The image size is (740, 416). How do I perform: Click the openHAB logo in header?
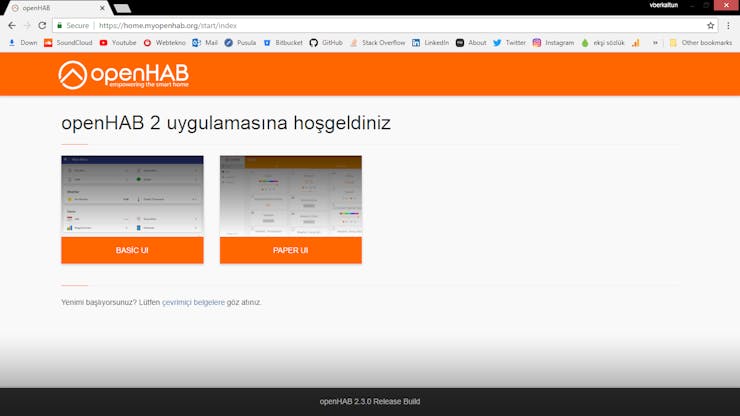124,75
